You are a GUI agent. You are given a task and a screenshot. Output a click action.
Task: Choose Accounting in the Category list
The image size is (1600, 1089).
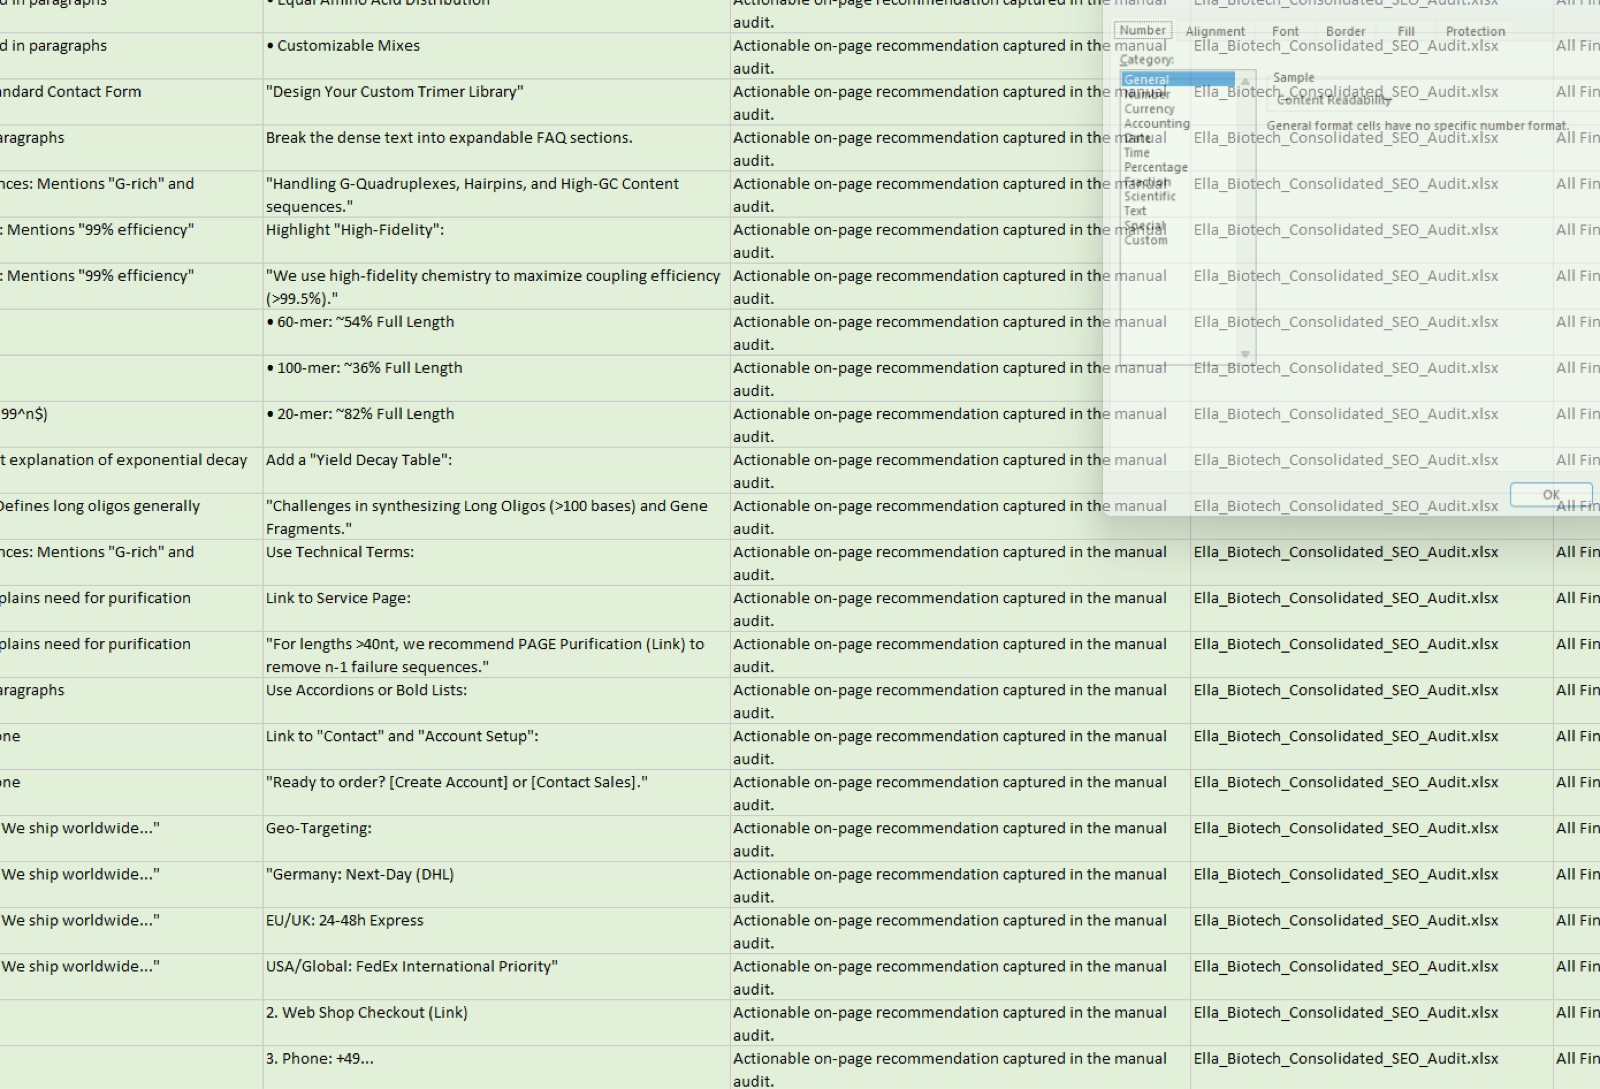[x=1157, y=124]
